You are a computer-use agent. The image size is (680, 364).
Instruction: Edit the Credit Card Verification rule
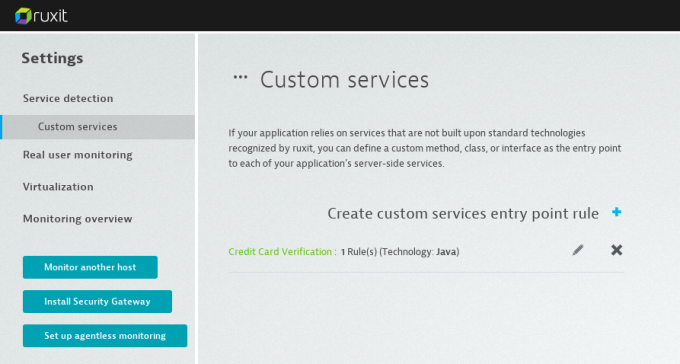click(578, 250)
